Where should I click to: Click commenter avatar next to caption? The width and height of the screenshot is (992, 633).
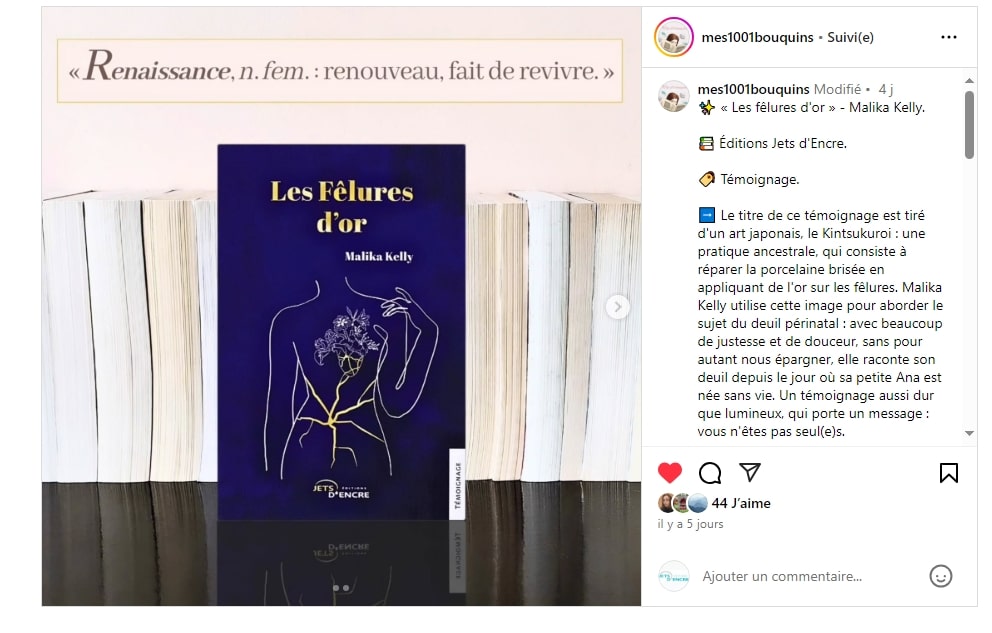click(x=674, y=97)
